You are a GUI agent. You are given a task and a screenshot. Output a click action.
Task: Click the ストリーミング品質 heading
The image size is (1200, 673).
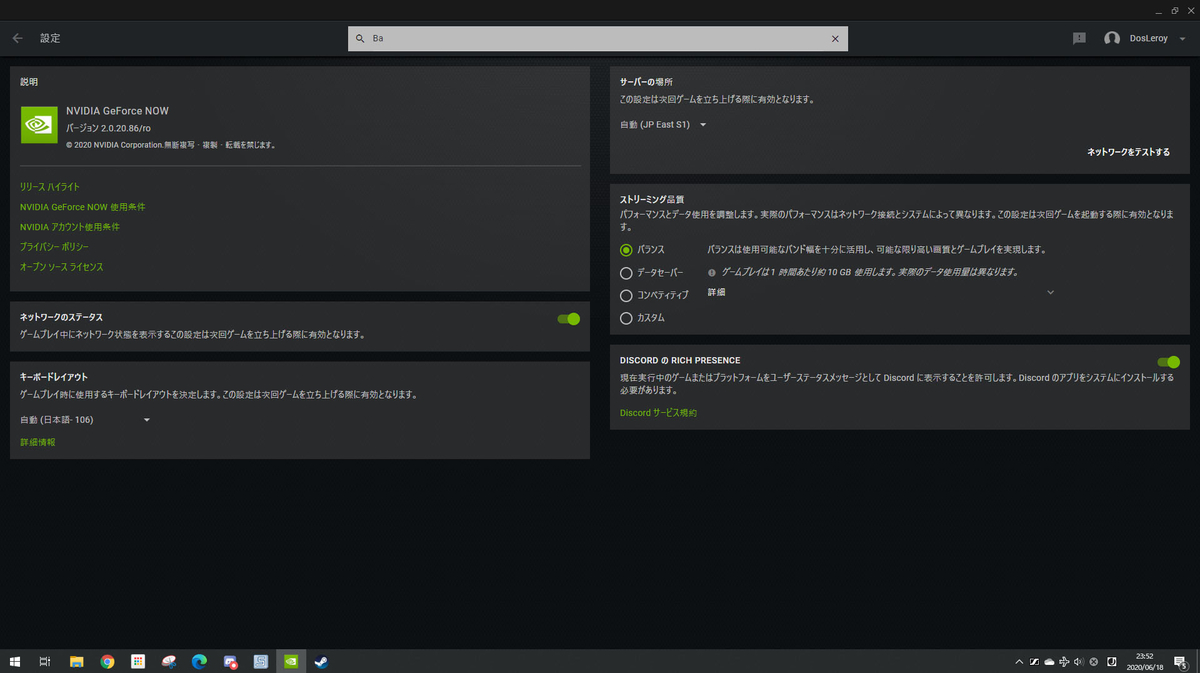coord(652,200)
